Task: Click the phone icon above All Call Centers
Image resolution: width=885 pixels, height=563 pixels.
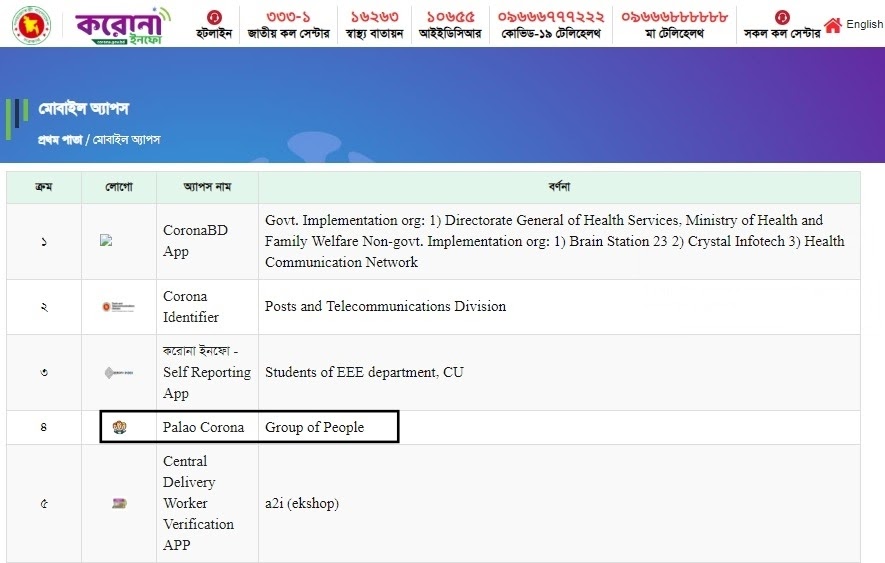Action: tap(782, 17)
